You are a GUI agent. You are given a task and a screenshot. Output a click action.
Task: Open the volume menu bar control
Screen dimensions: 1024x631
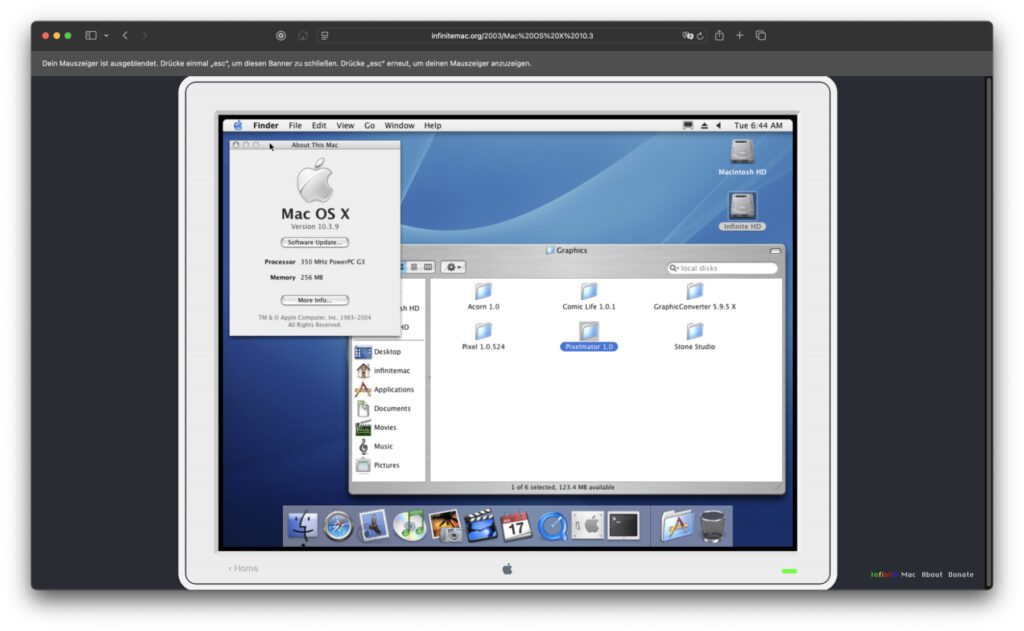coord(718,126)
